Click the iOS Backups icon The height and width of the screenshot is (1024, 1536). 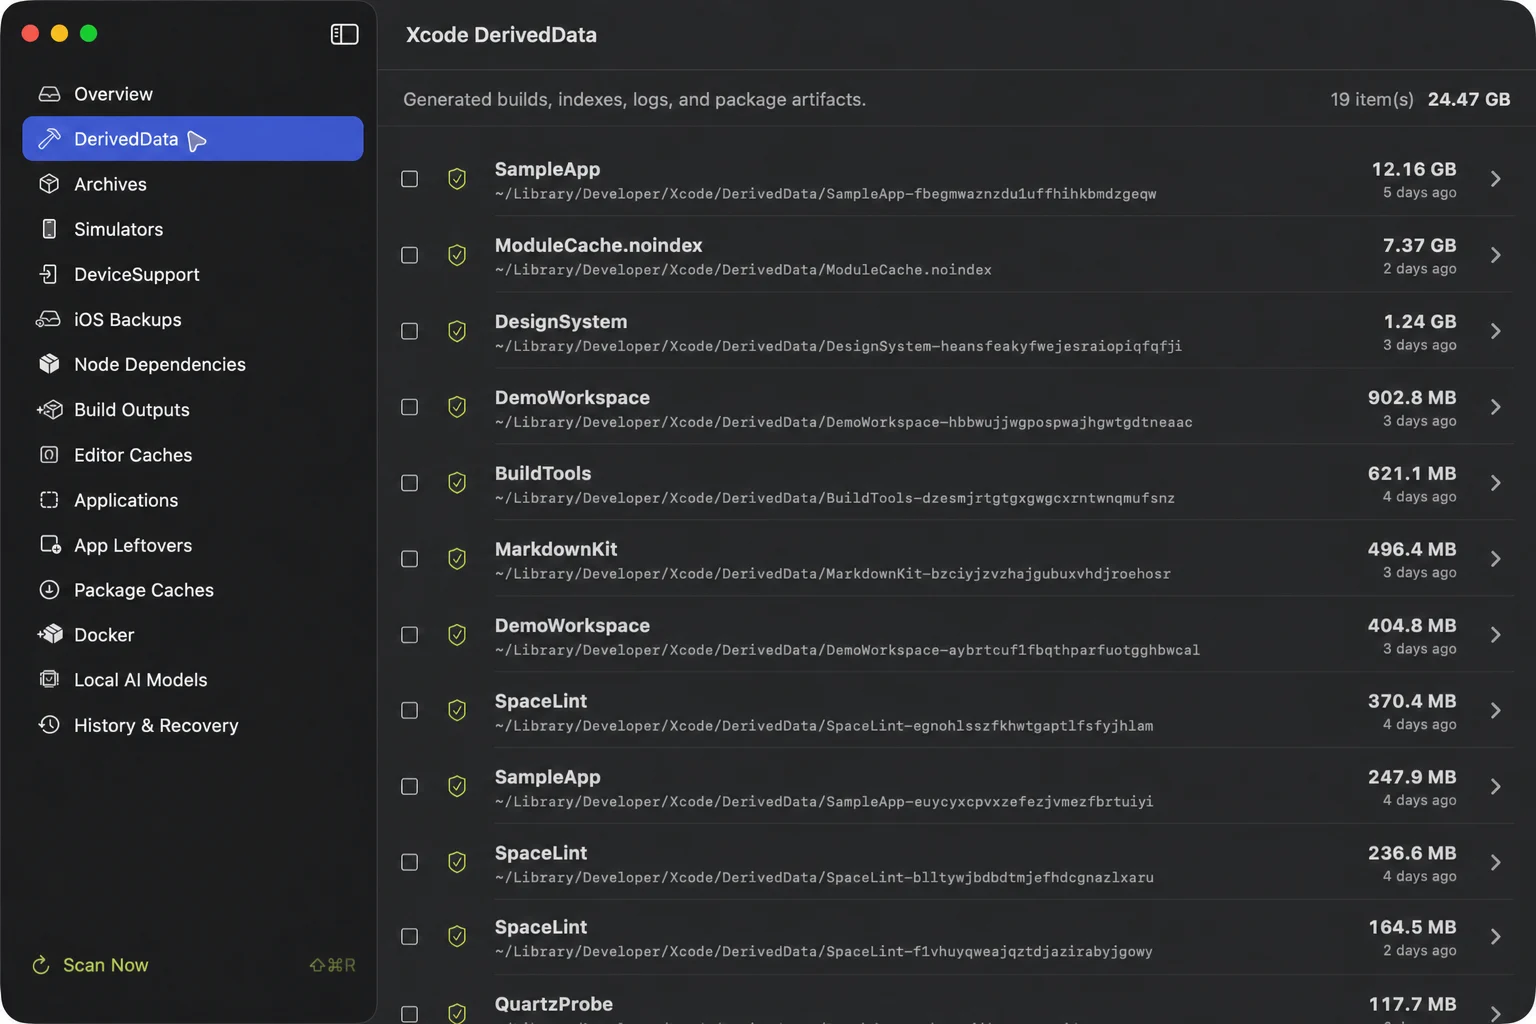(x=48, y=319)
